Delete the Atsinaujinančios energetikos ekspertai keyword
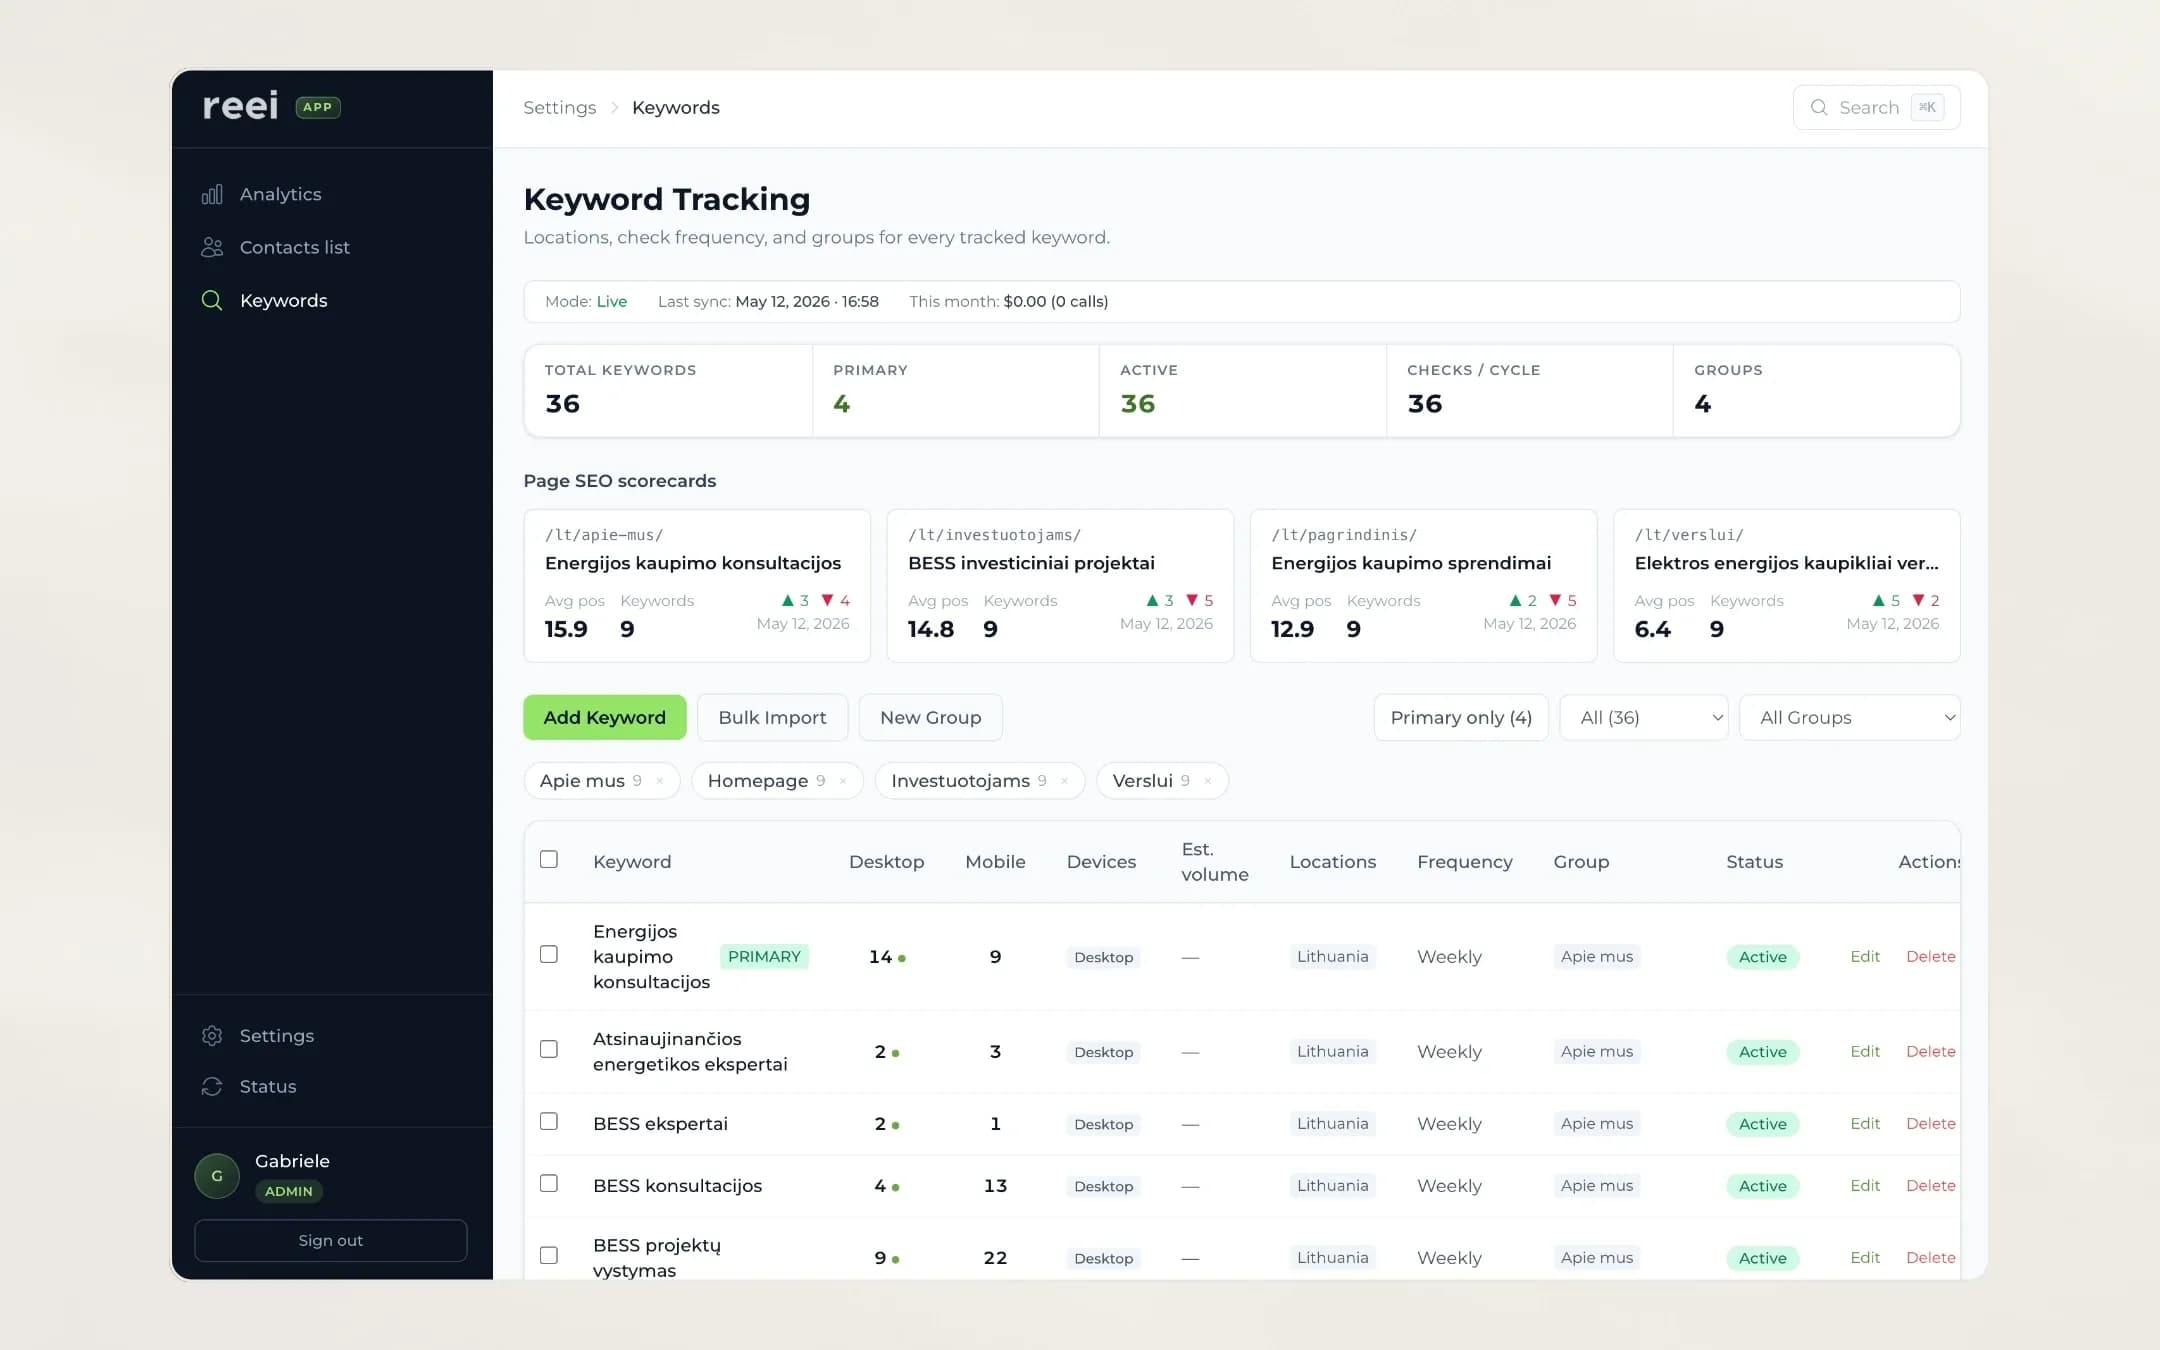The height and width of the screenshot is (1350, 2160). click(x=1931, y=1052)
